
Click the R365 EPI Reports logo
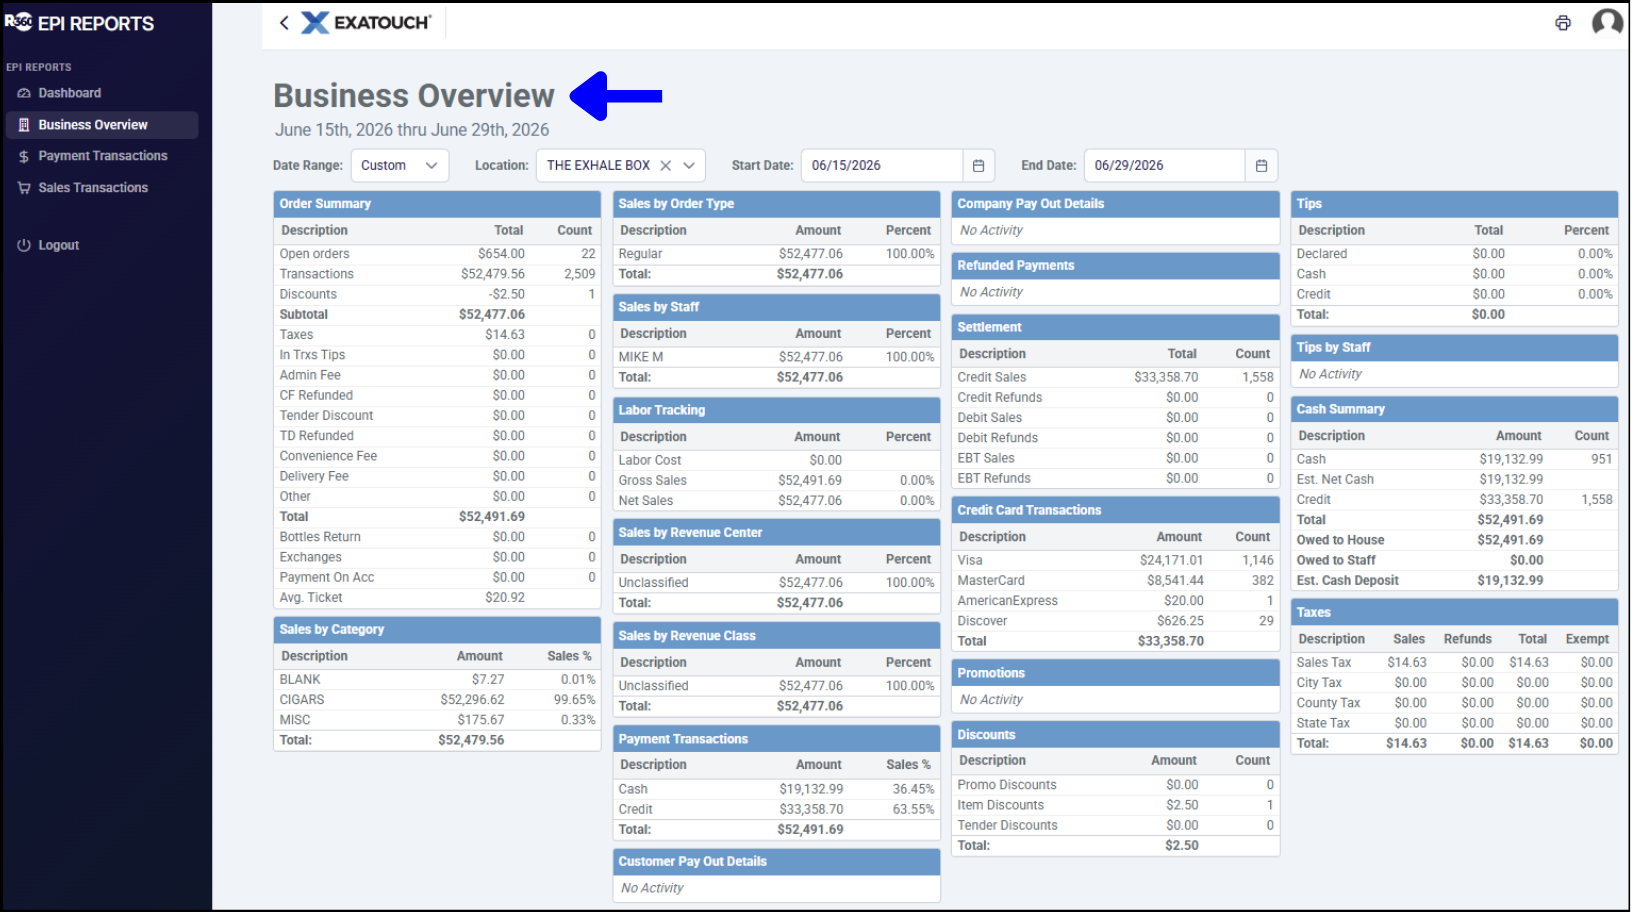click(80, 23)
